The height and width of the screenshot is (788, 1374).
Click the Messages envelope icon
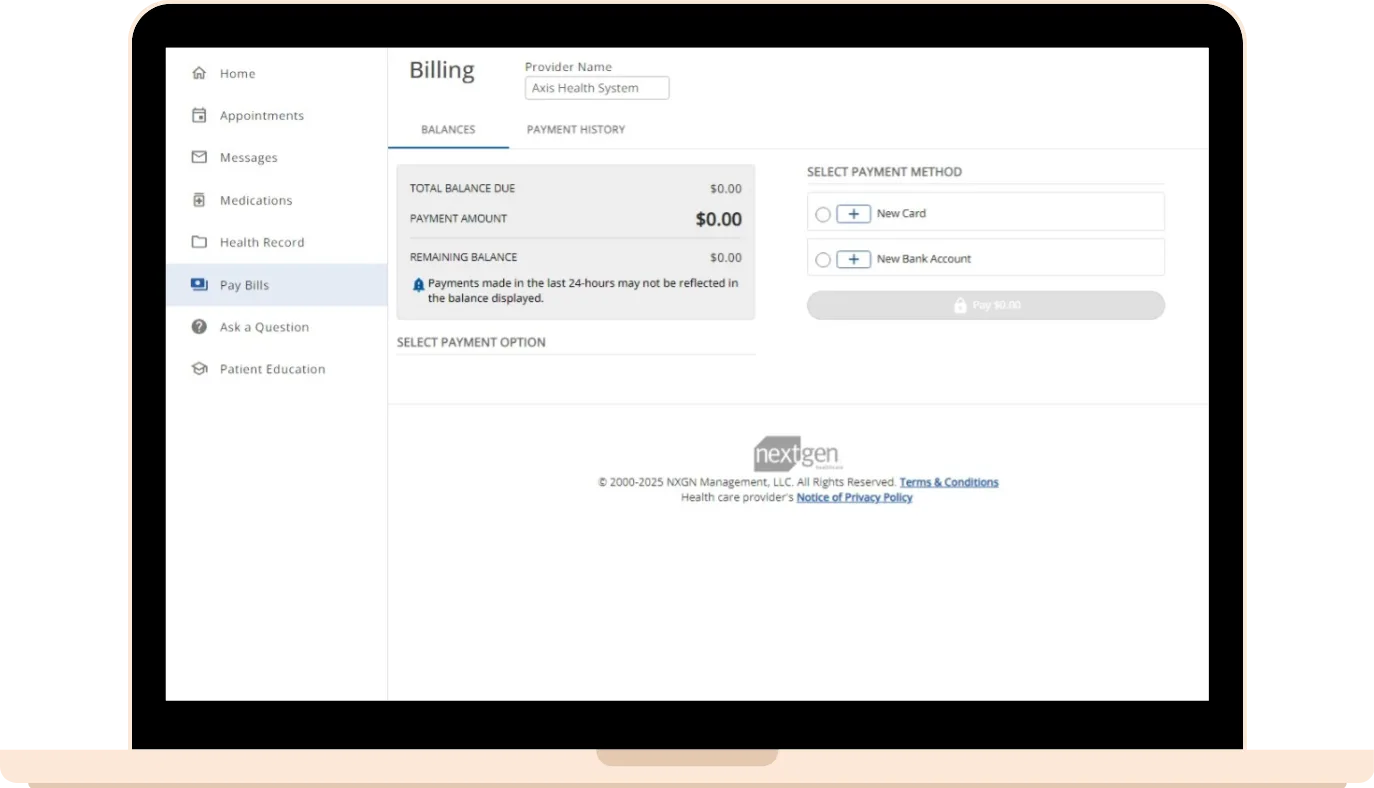coord(199,157)
